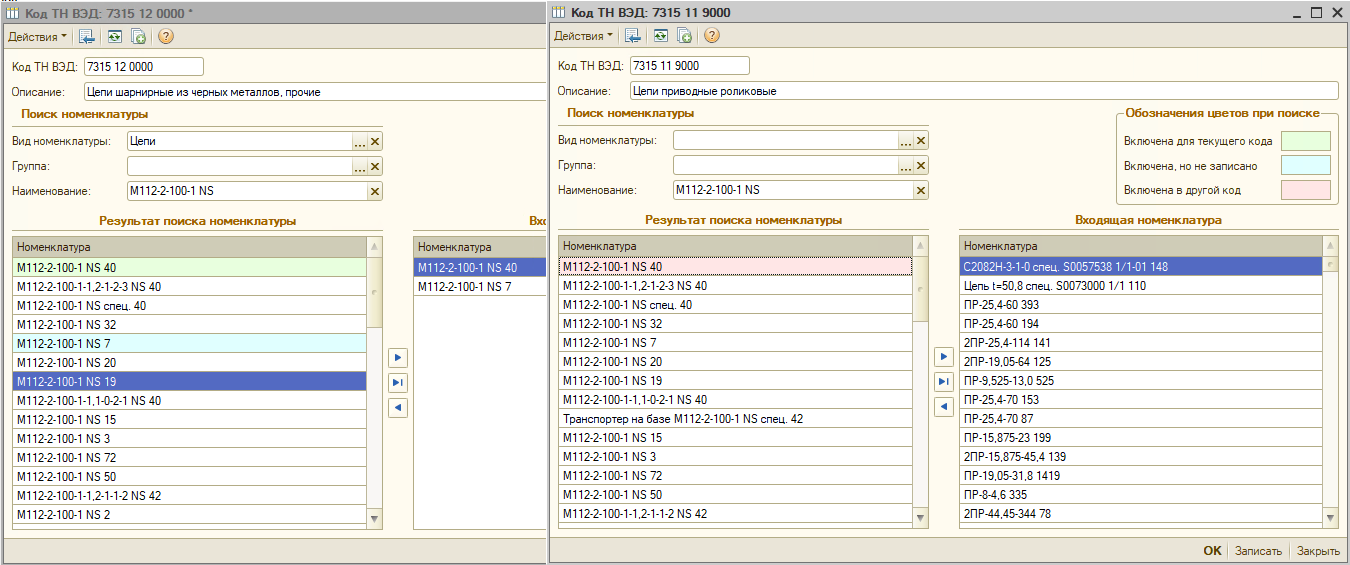Open Действия menu in 7315 12 0000 window

point(38,36)
